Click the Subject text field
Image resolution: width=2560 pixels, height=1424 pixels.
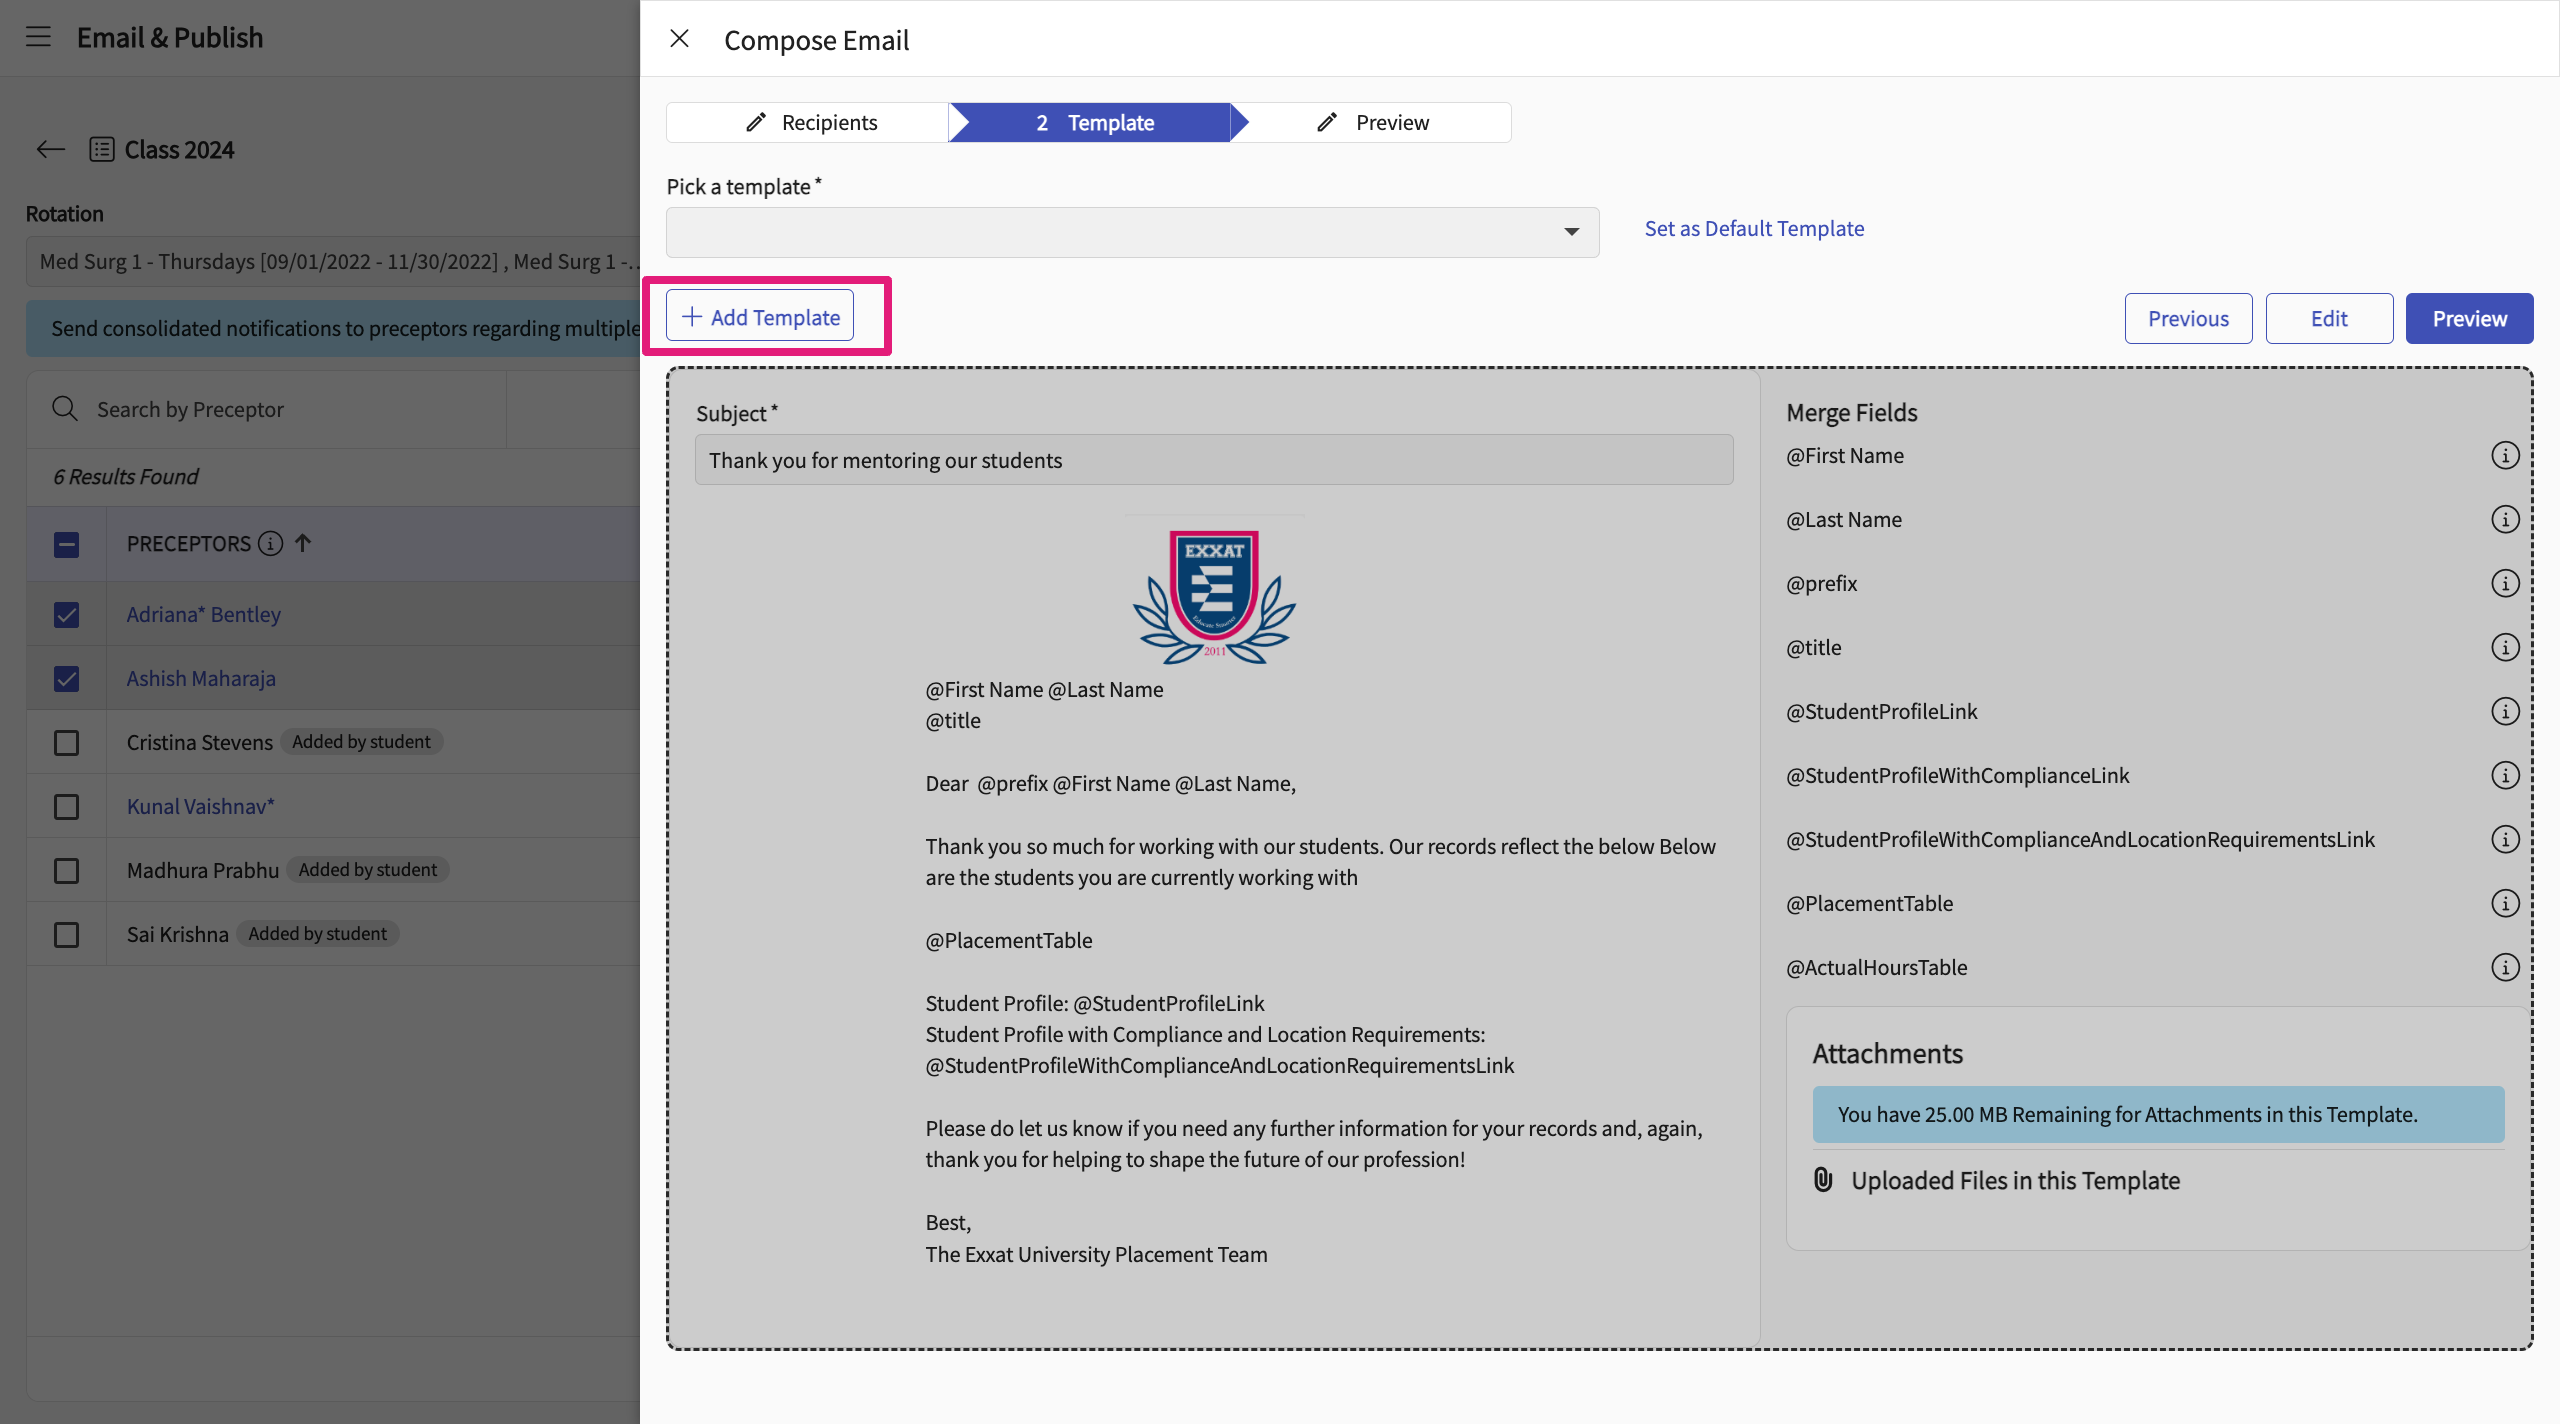[1214, 460]
